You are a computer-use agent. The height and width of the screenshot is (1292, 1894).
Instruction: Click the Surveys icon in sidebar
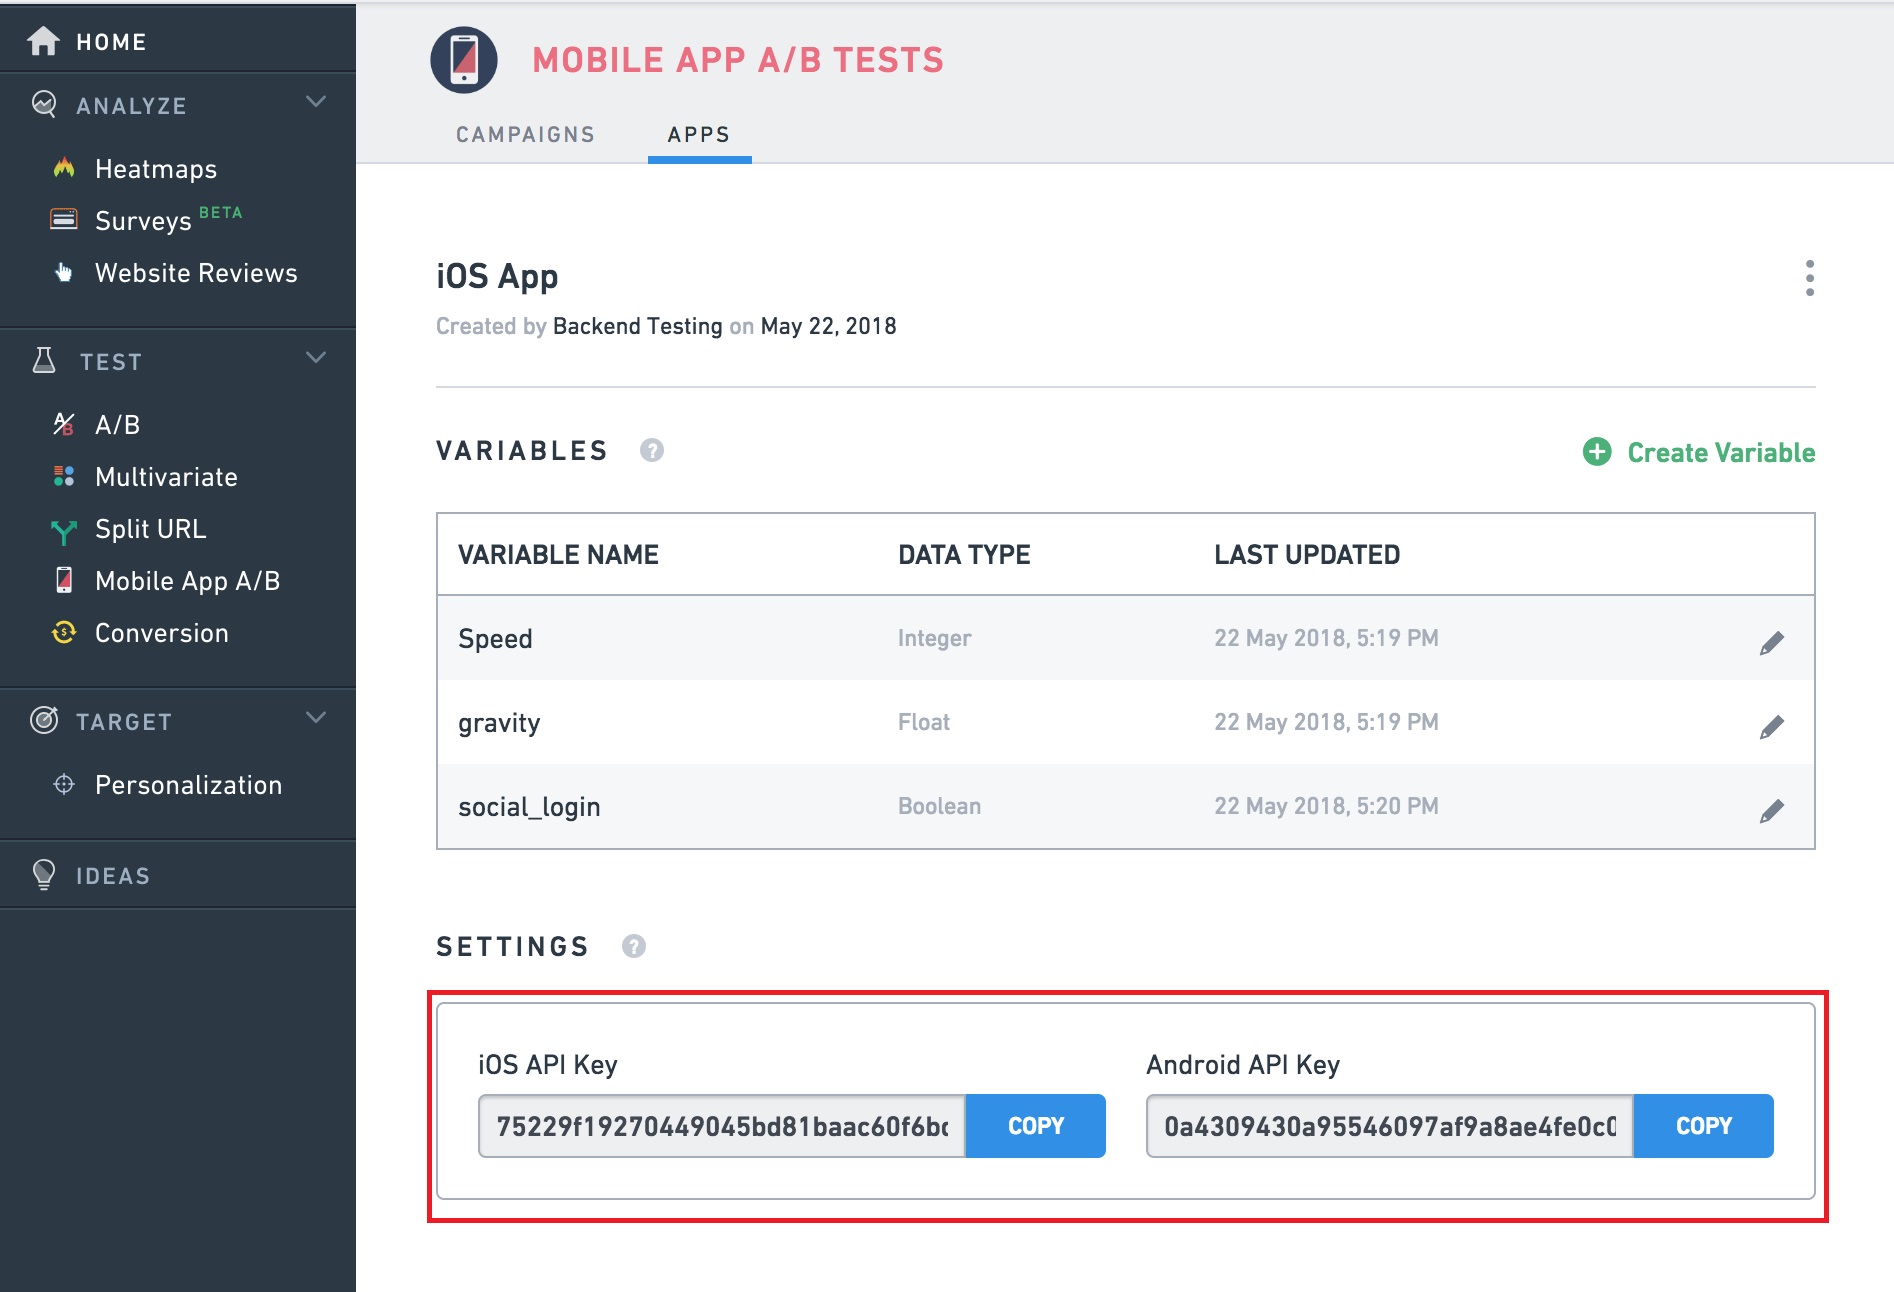pyautogui.click(x=64, y=219)
